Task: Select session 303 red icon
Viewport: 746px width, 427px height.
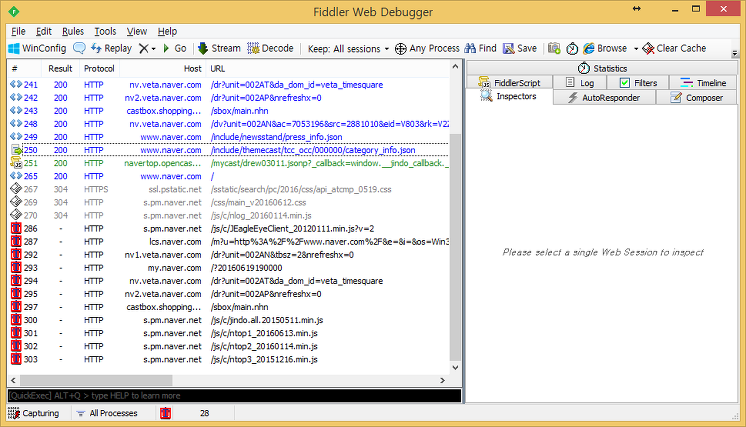Action: pos(16,359)
